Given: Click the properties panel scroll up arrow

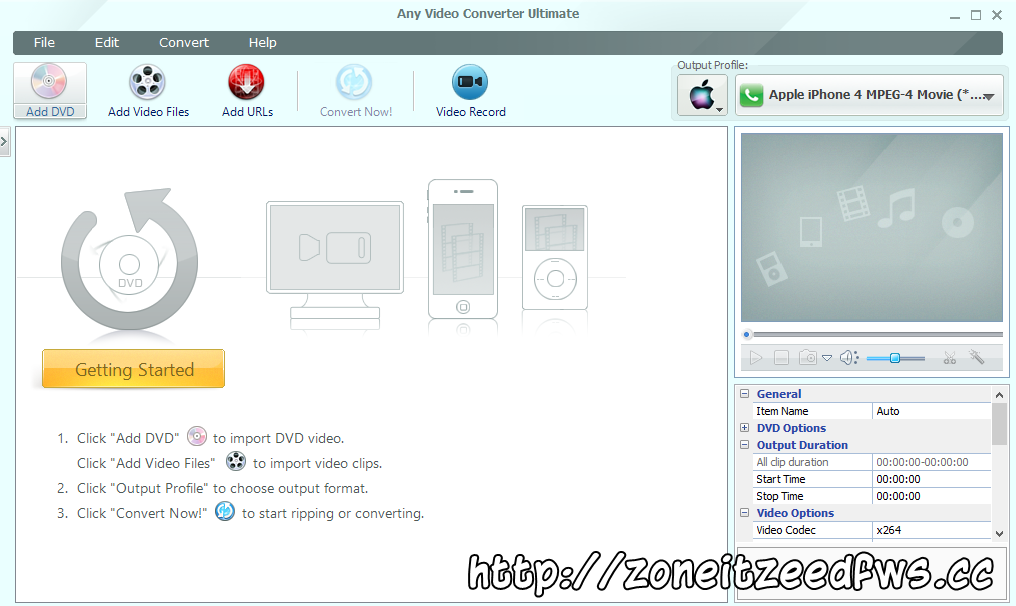Looking at the screenshot, I should pos(999,395).
